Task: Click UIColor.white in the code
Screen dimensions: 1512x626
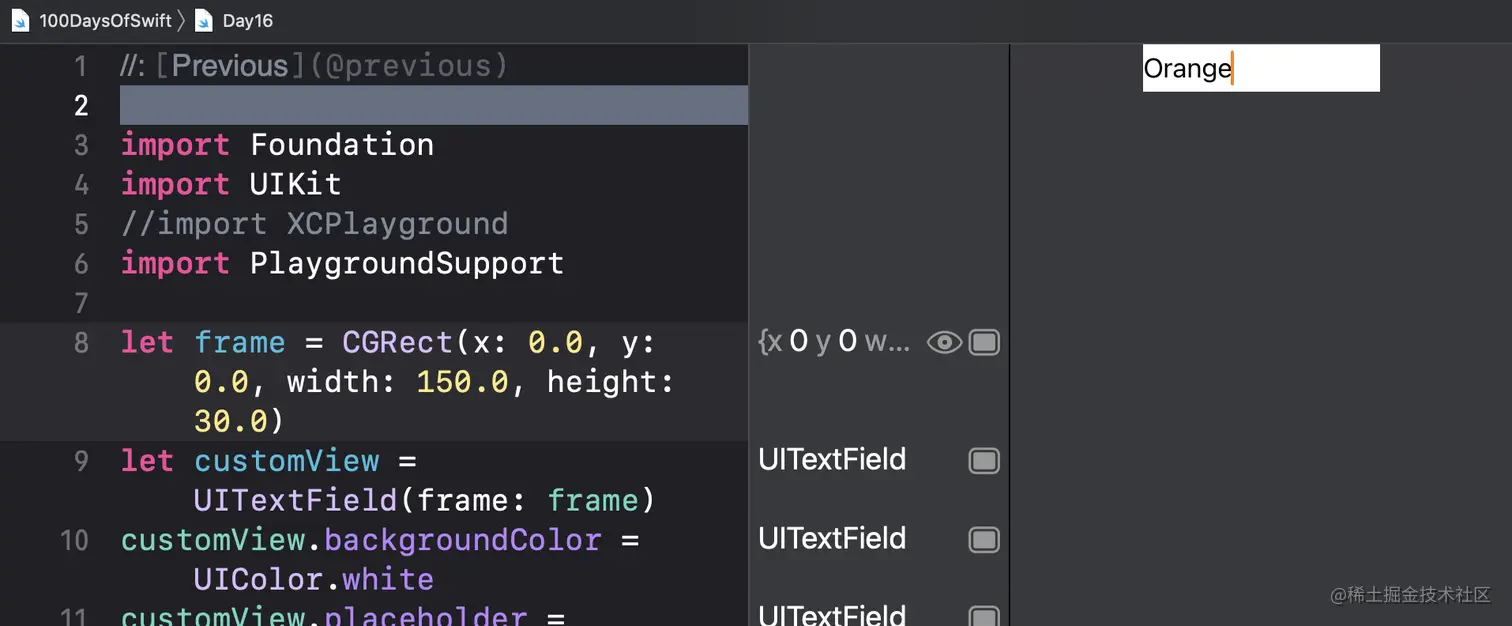Action: tap(313, 579)
